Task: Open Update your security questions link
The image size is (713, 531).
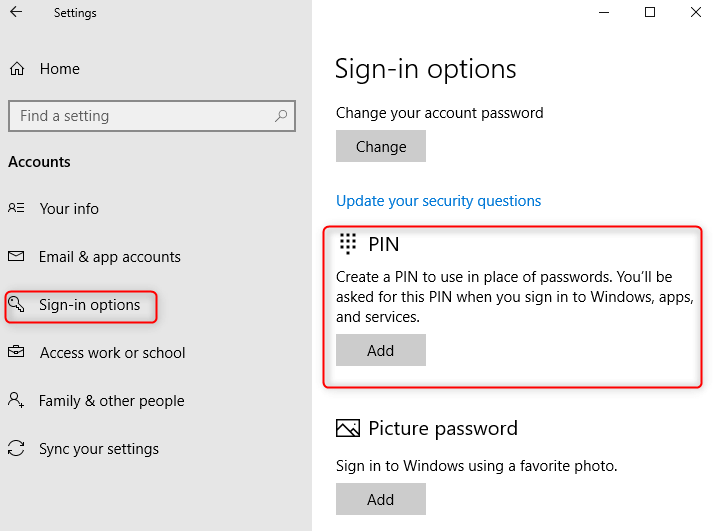Action: [x=438, y=201]
